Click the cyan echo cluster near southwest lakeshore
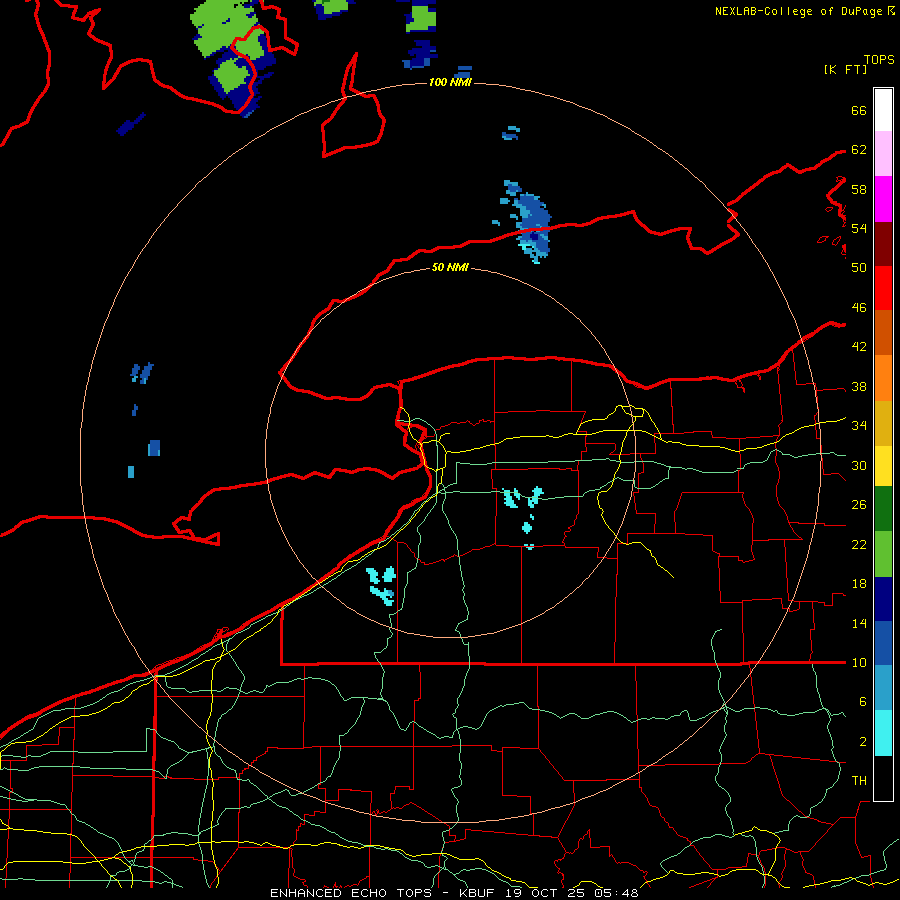Viewport: 900px width, 900px height. pos(382,585)
